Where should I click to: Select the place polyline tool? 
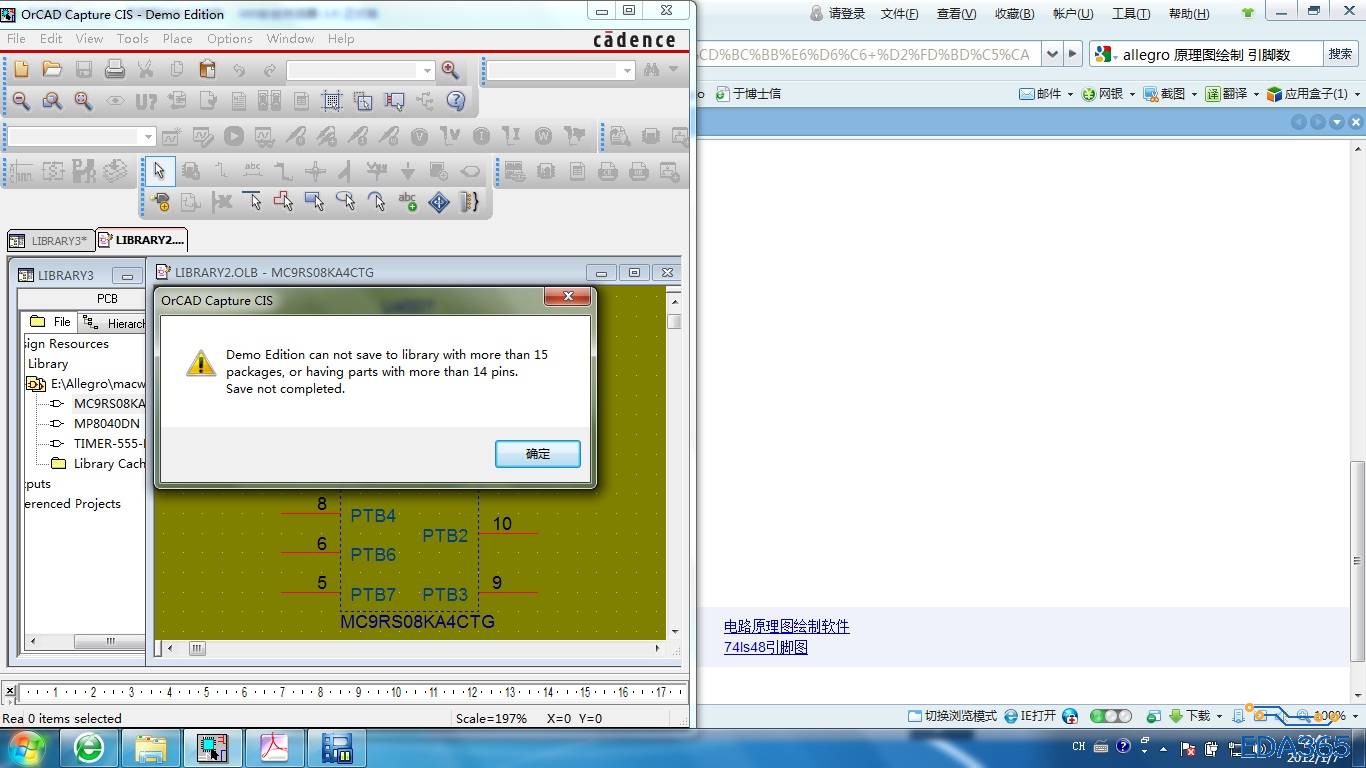tap(284, 201)
